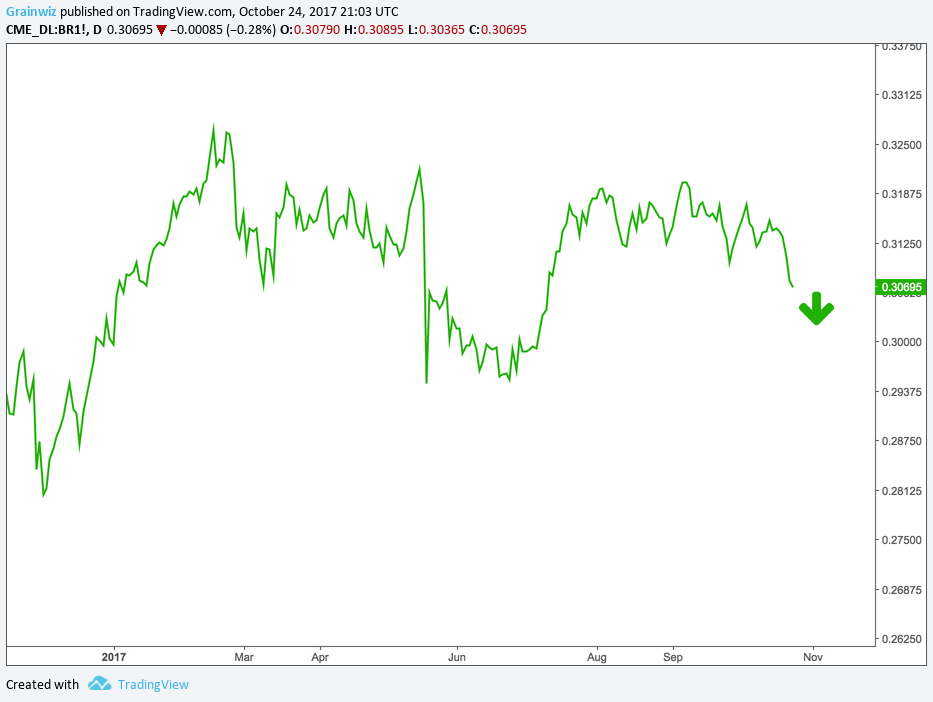Click the TradingView cloud logo icon
This screenshot has height=702, width=933.
coord(99,684)
